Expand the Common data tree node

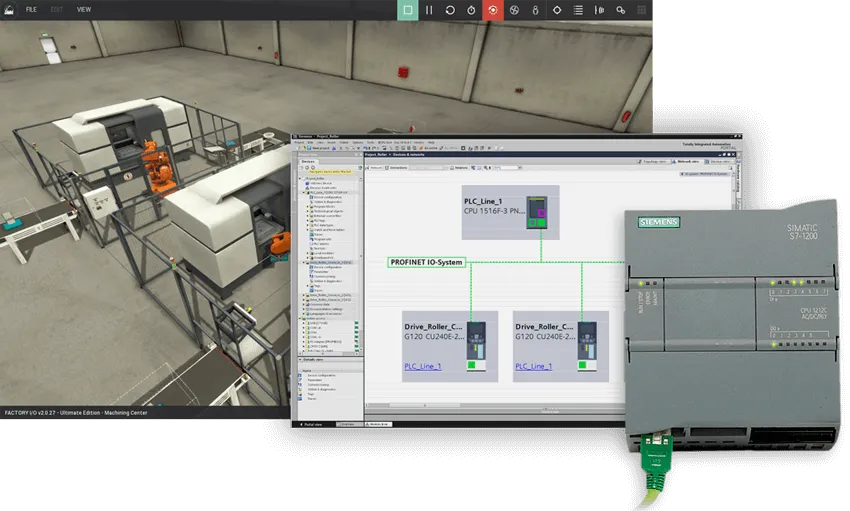coord(304,305)
